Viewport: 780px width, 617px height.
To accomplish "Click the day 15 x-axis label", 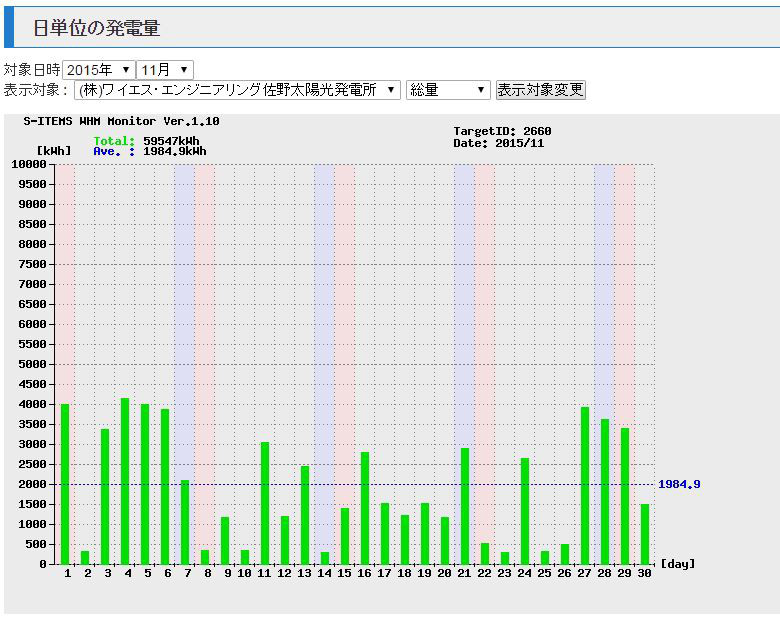I will pyautogui.click(x=344, y=573).
